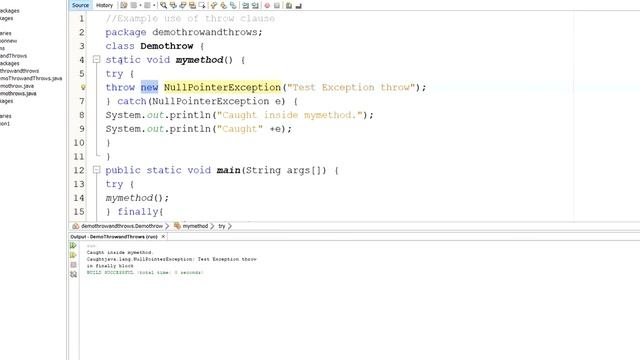Select the throwandthrows package node
This screenshot has height=360, width=640.
click(x=19, y=71)
